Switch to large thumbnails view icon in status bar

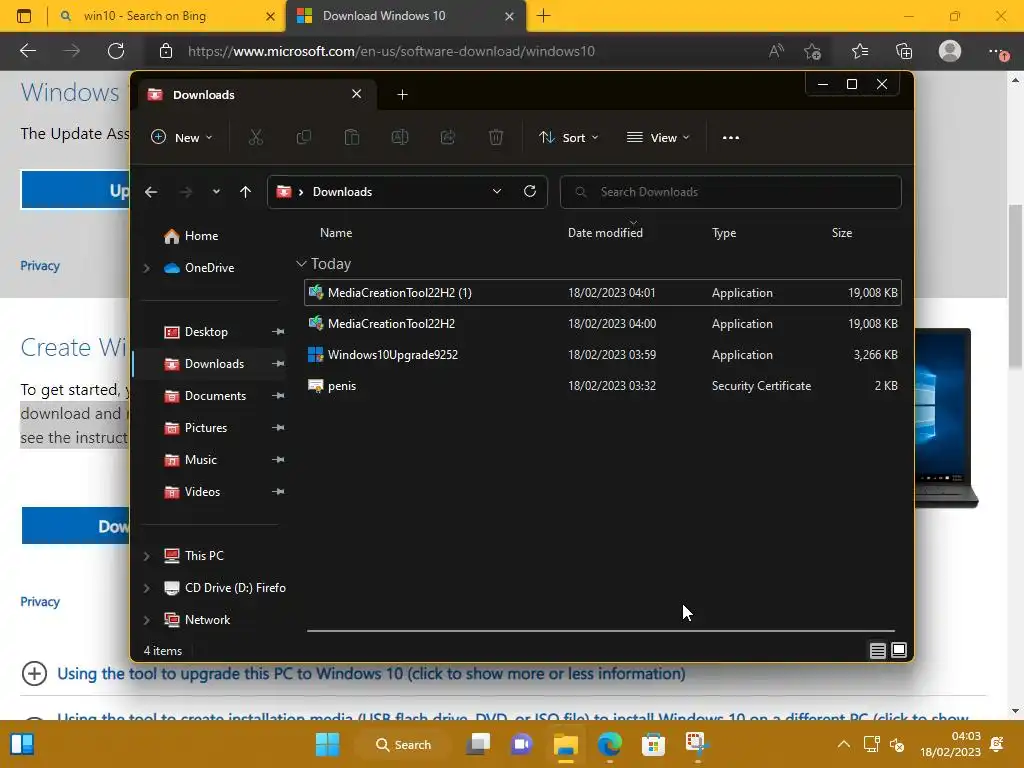click(899, 650)
